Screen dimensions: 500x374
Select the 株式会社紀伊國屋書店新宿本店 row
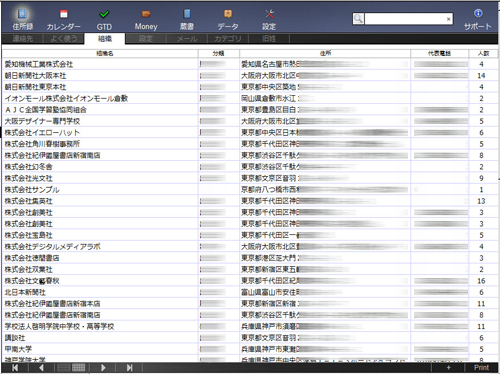coord(250,304)
